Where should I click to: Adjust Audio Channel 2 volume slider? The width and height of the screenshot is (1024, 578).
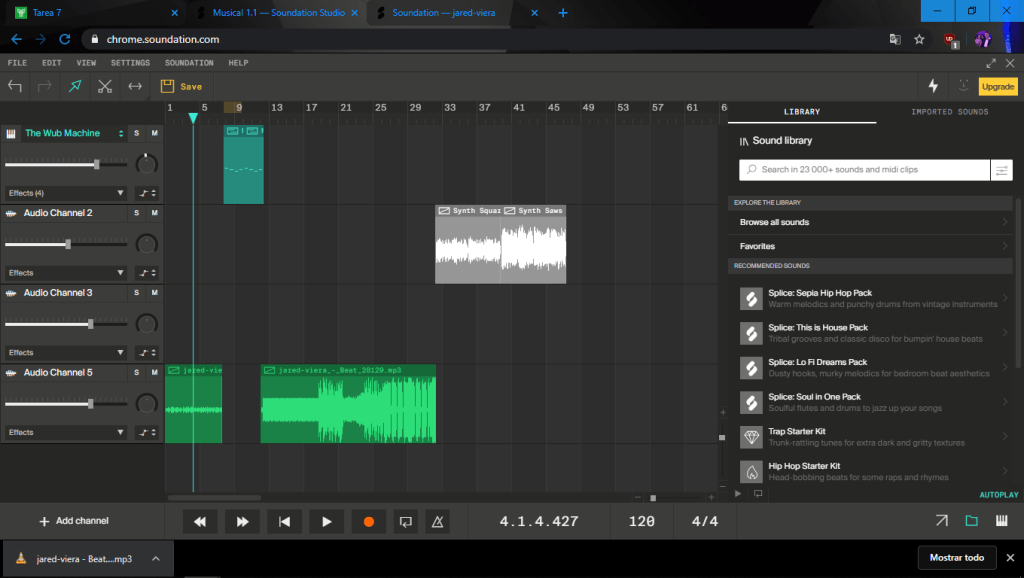point(68,244)
